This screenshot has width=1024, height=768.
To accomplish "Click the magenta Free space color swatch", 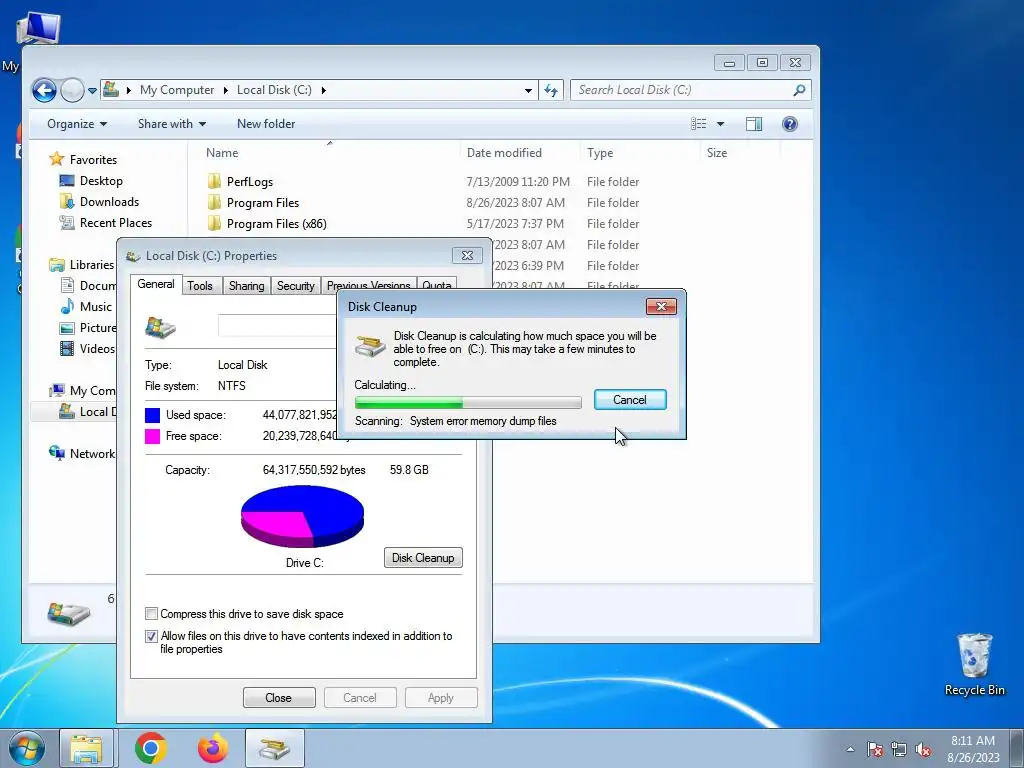I will coord(152,436).
